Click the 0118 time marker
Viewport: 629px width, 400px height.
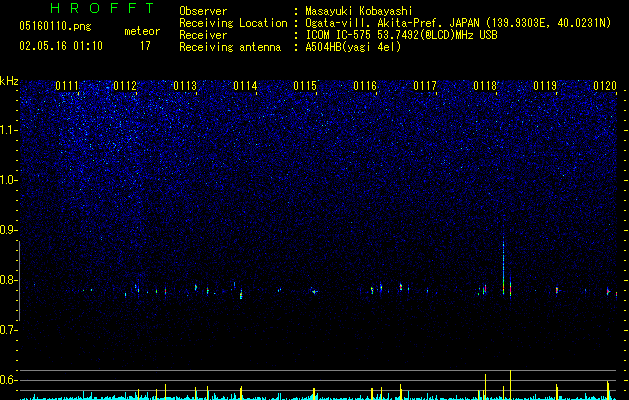[x=485, y=86]
